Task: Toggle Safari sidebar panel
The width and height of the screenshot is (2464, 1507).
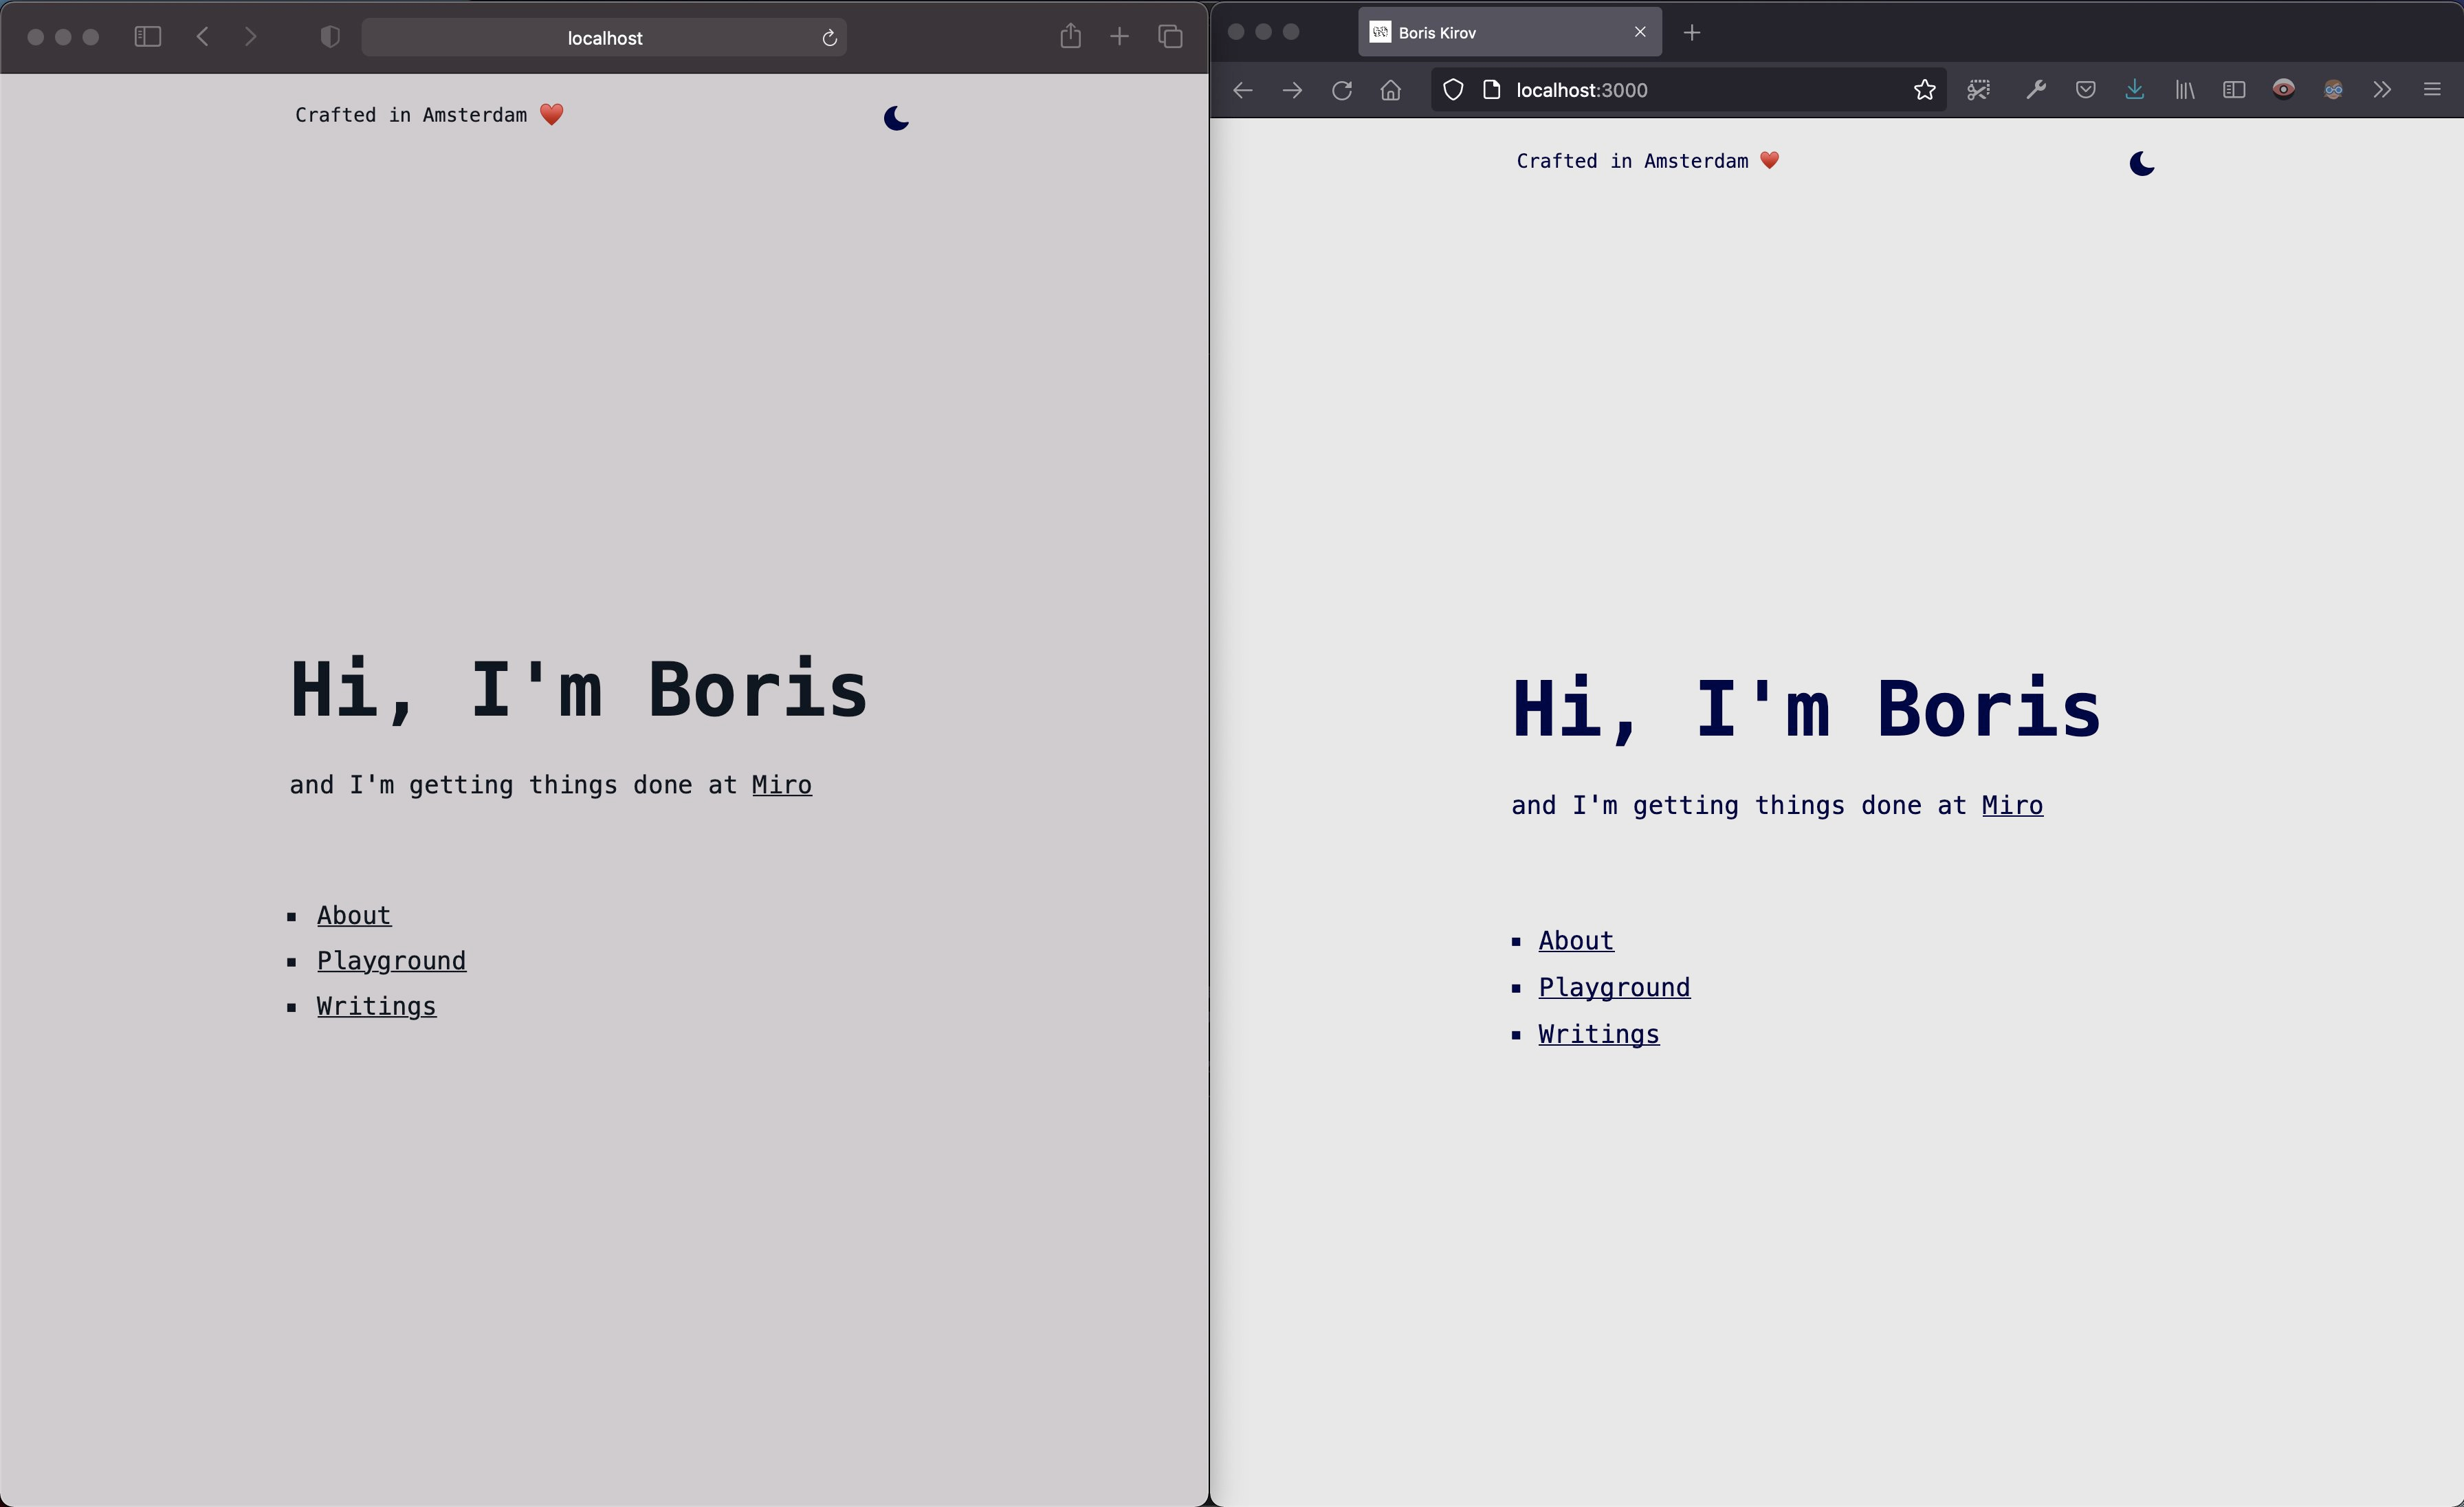Action: (x=147, y=37)
